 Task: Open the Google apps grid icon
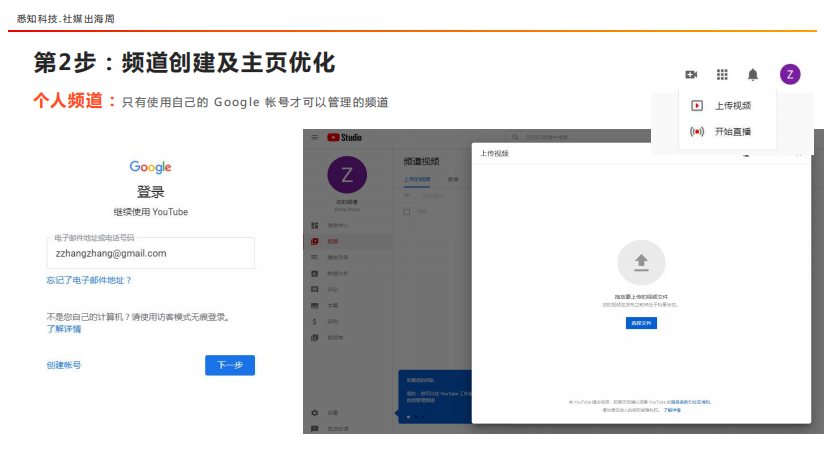click(722, 75)
